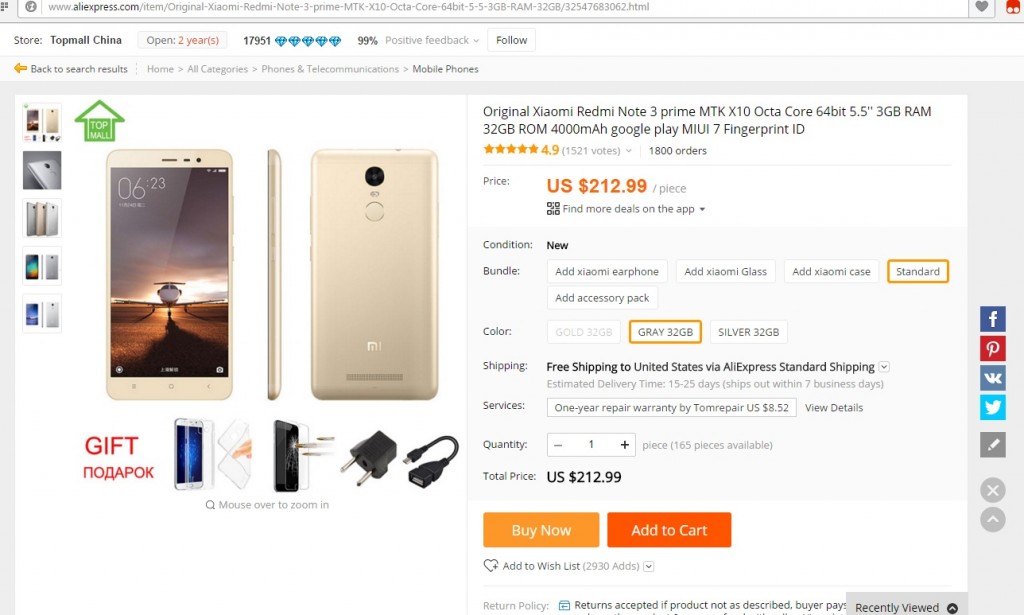
Task: Share via the VK icon
Action: tap(992, 378)
